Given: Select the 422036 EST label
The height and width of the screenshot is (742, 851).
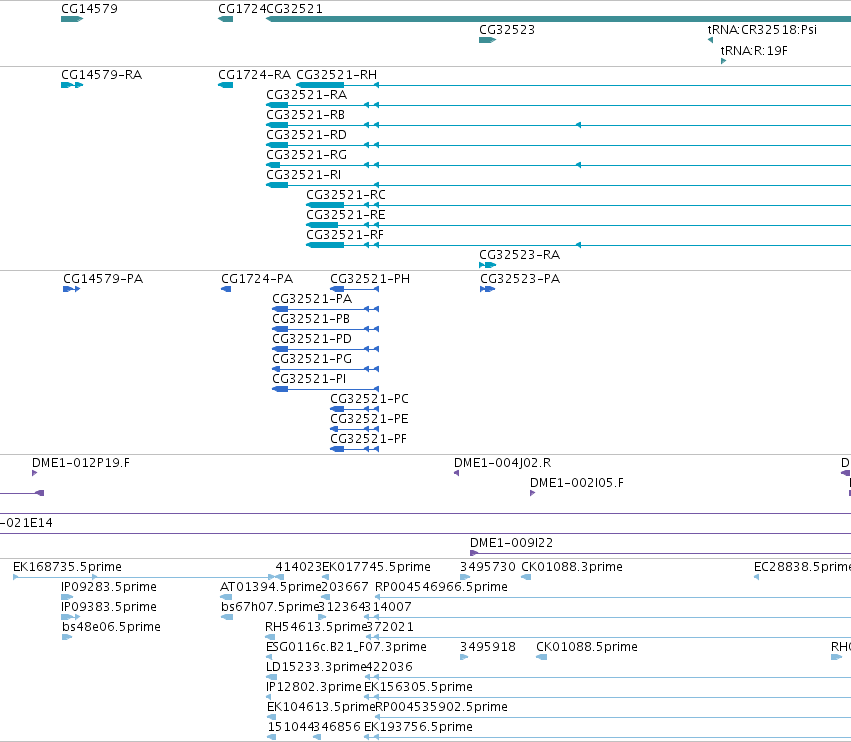Looking at the screenshot, I should pyautogui.click(x=390, y=667).
